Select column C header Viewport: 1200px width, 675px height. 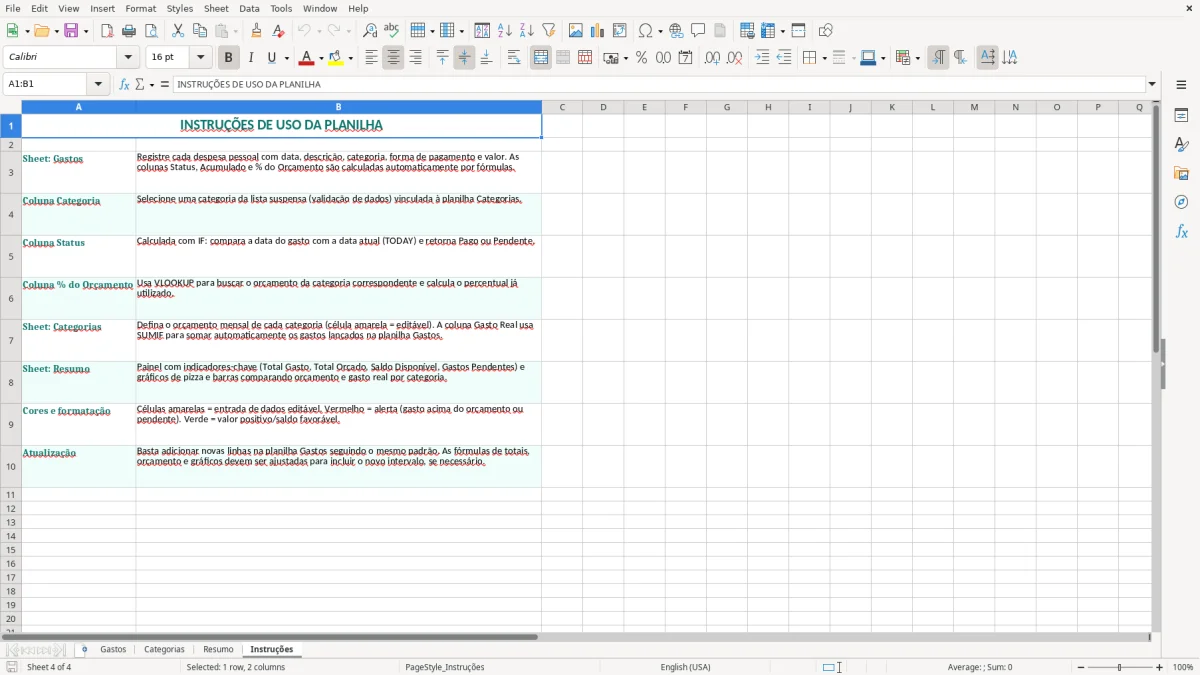coord(562,107)
